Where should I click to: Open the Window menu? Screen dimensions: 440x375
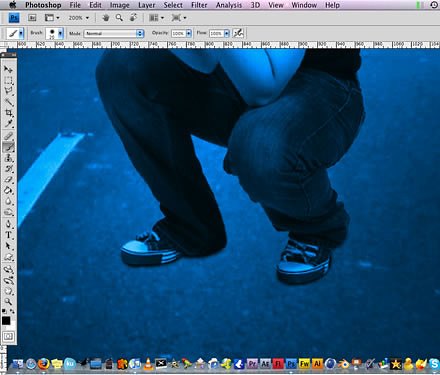tap(304, 5)
